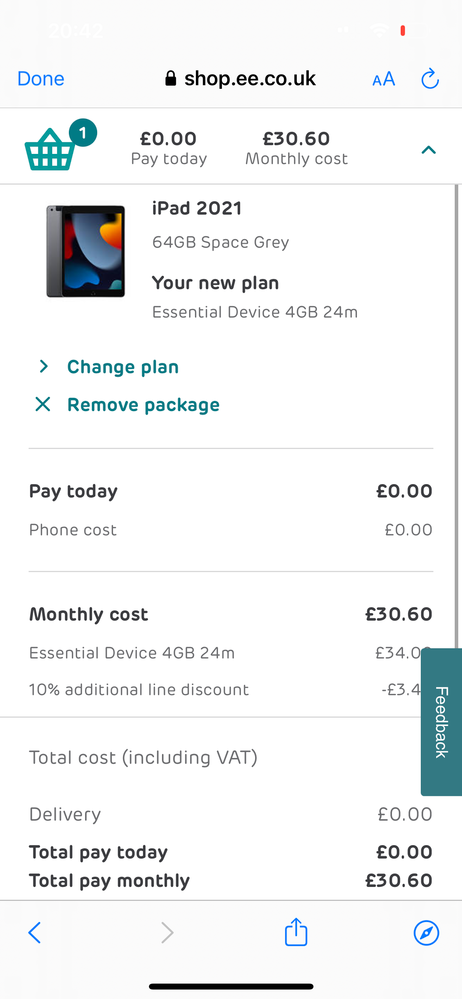
Task: Open the Feedback side tab
Action: click(x=441, y=722)
